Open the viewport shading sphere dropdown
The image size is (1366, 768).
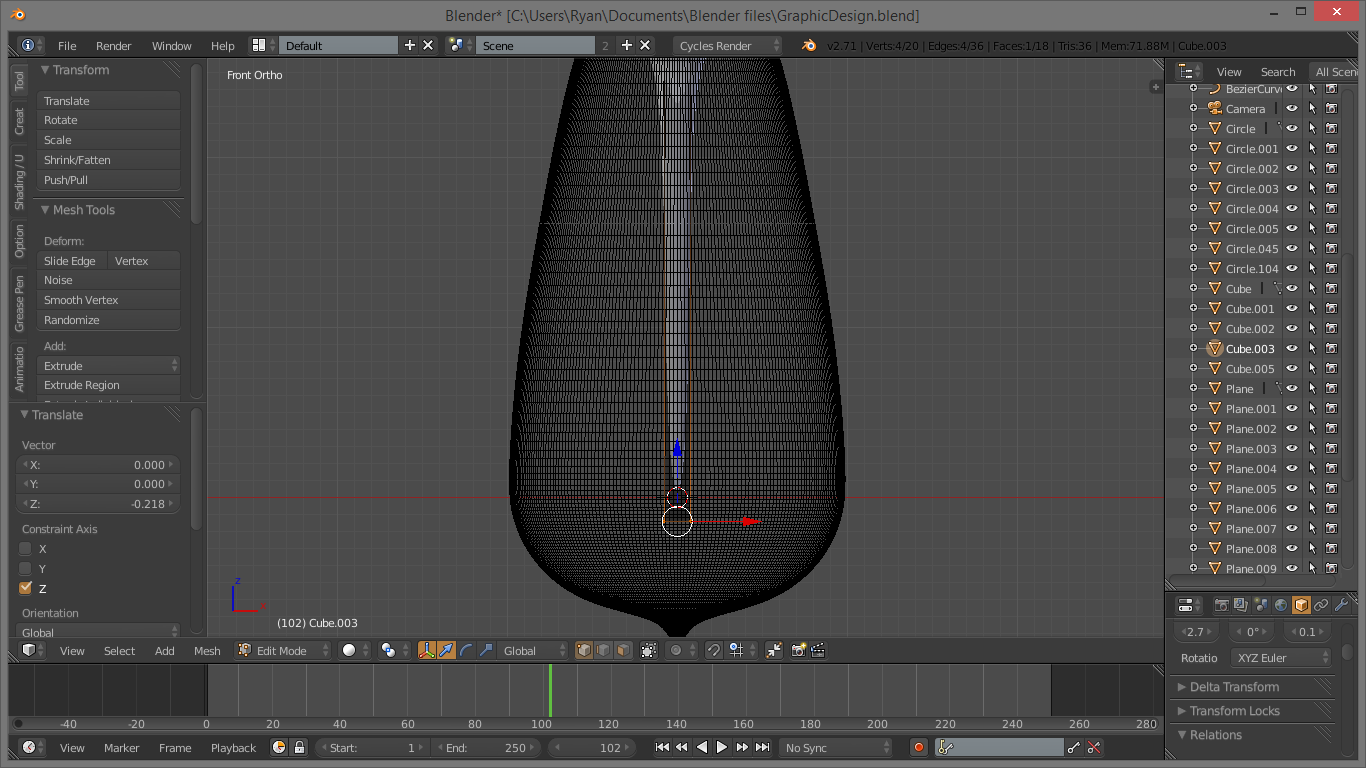(355, 650)
